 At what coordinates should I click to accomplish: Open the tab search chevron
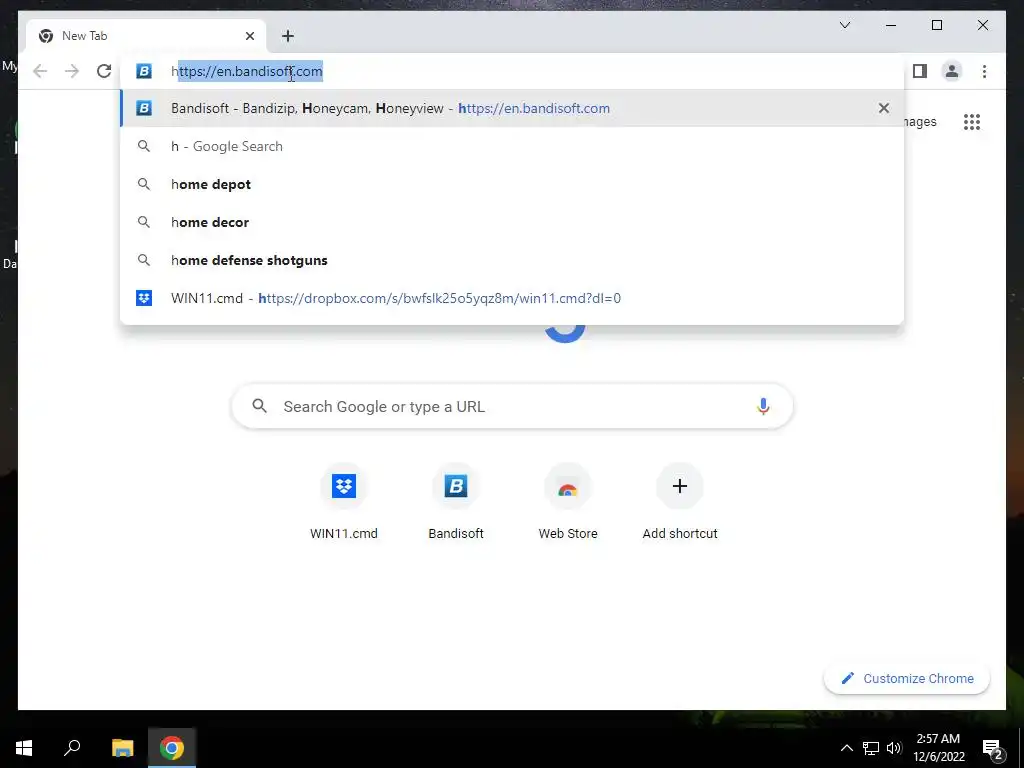[845, 25]
